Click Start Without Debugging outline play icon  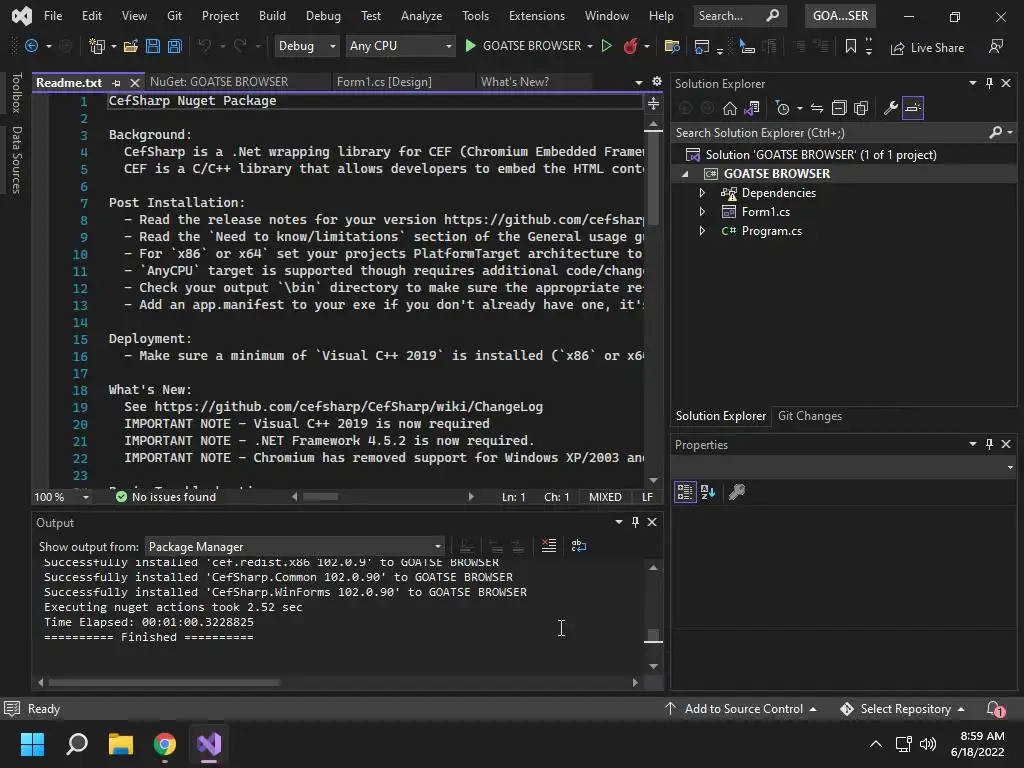click(x=607, y=46)
